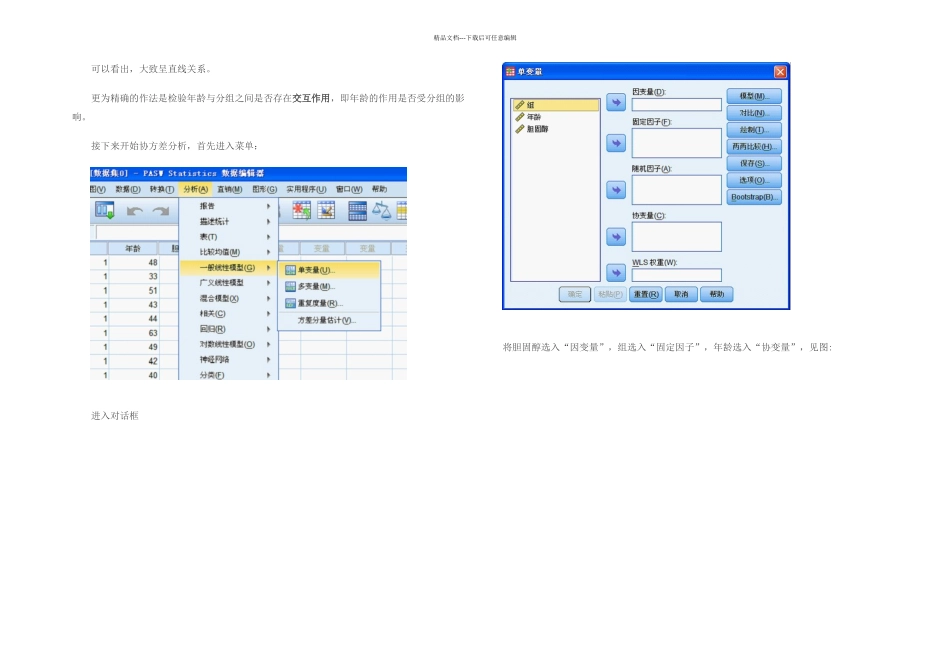The height and width of the screenshot is (672, 950).
Task: Click the 重置(R) button
Action: click(646, 294)
